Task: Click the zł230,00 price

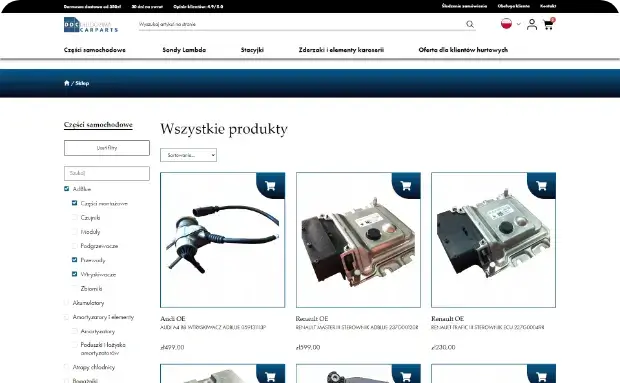Action: click(443, 347)
